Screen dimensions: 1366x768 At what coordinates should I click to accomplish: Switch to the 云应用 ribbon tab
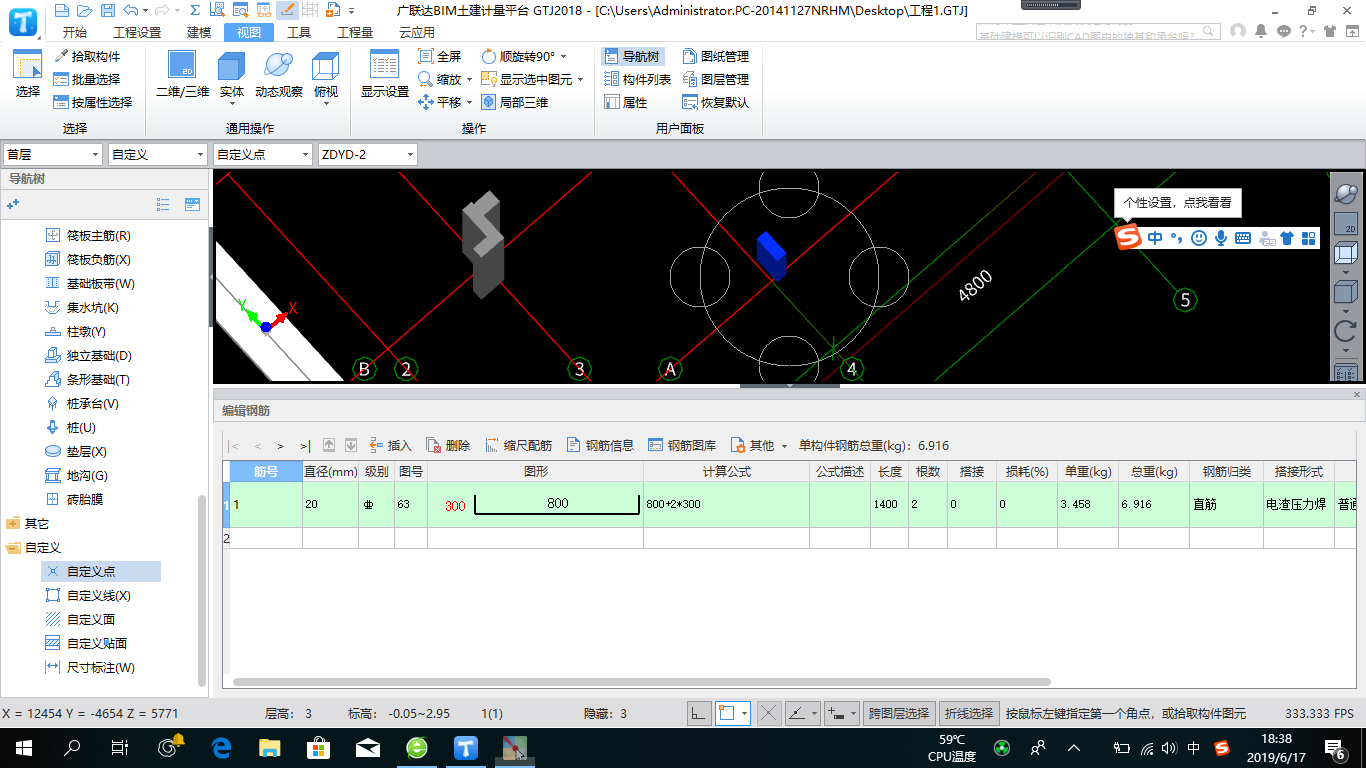[417, 32]
